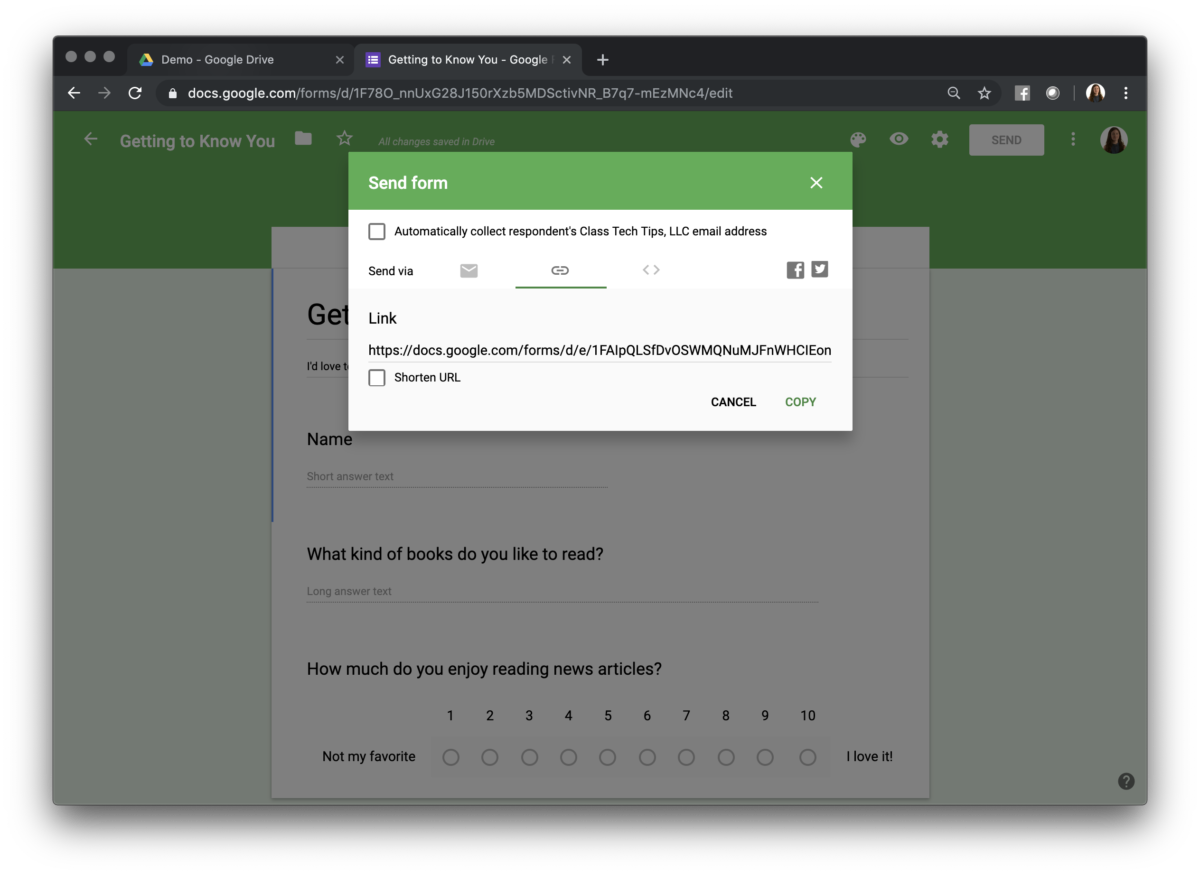Click the browser back button

click(x=74, y=93)
